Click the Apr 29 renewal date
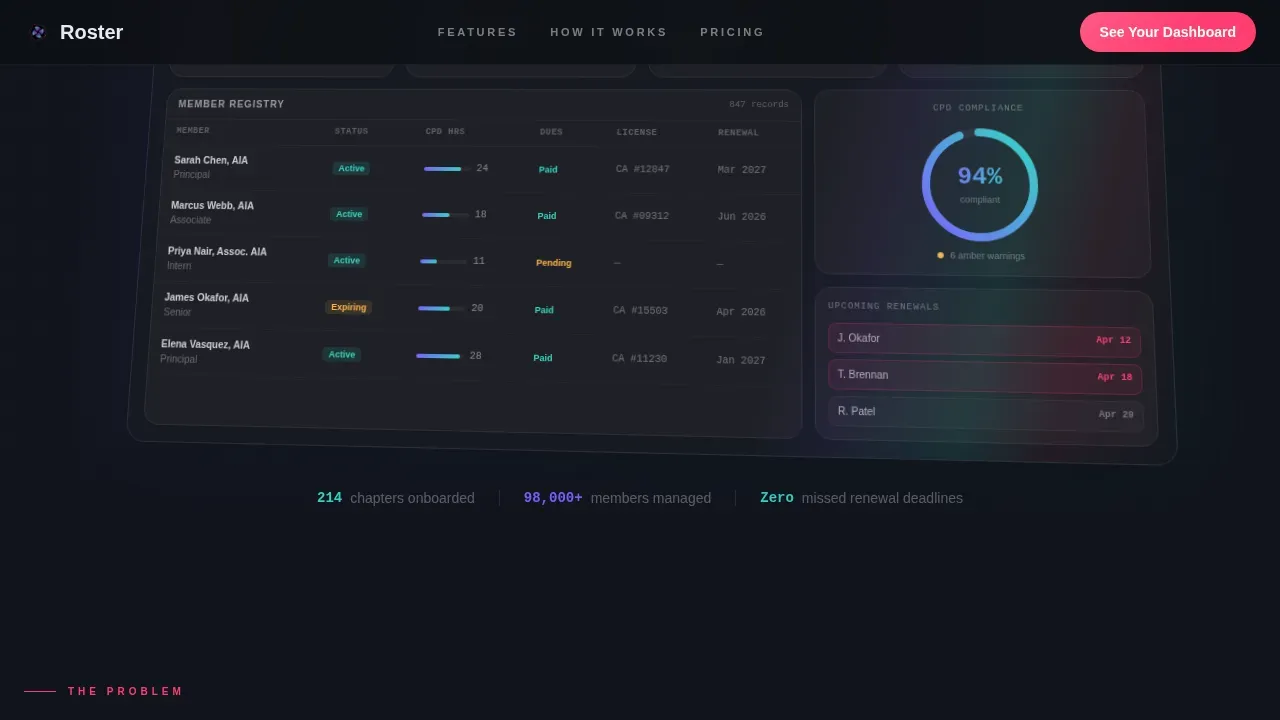This screenshot has height=720, width=1280. point(1116,414)
